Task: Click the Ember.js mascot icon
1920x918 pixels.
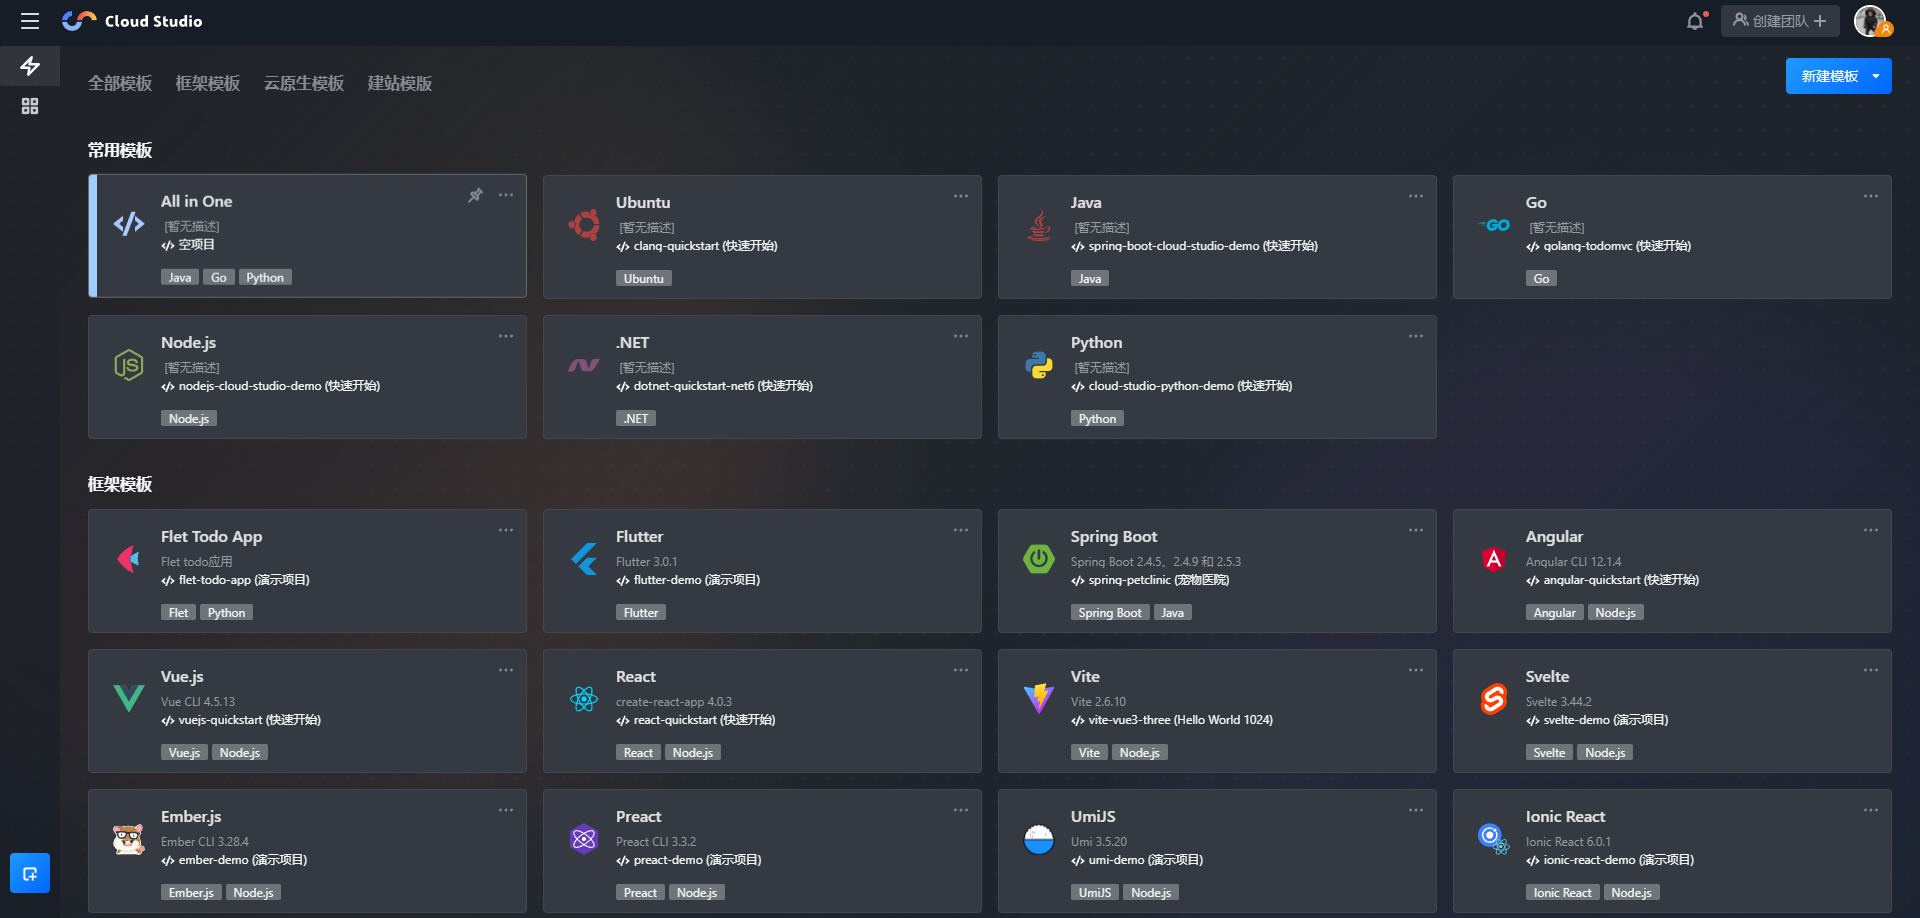Action: click(x=129, y=839)
